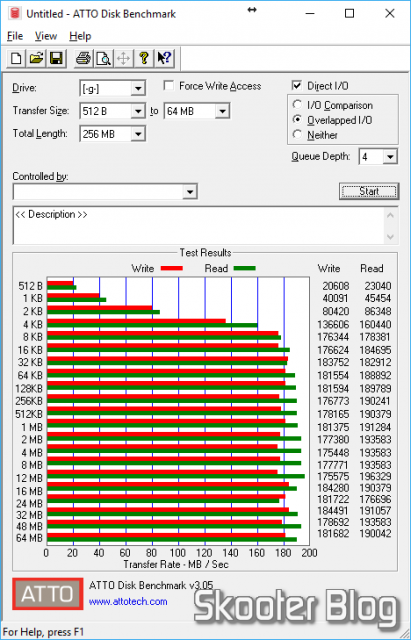
Task: Click the Description box scroll down arrow
Action: (391, 237)
